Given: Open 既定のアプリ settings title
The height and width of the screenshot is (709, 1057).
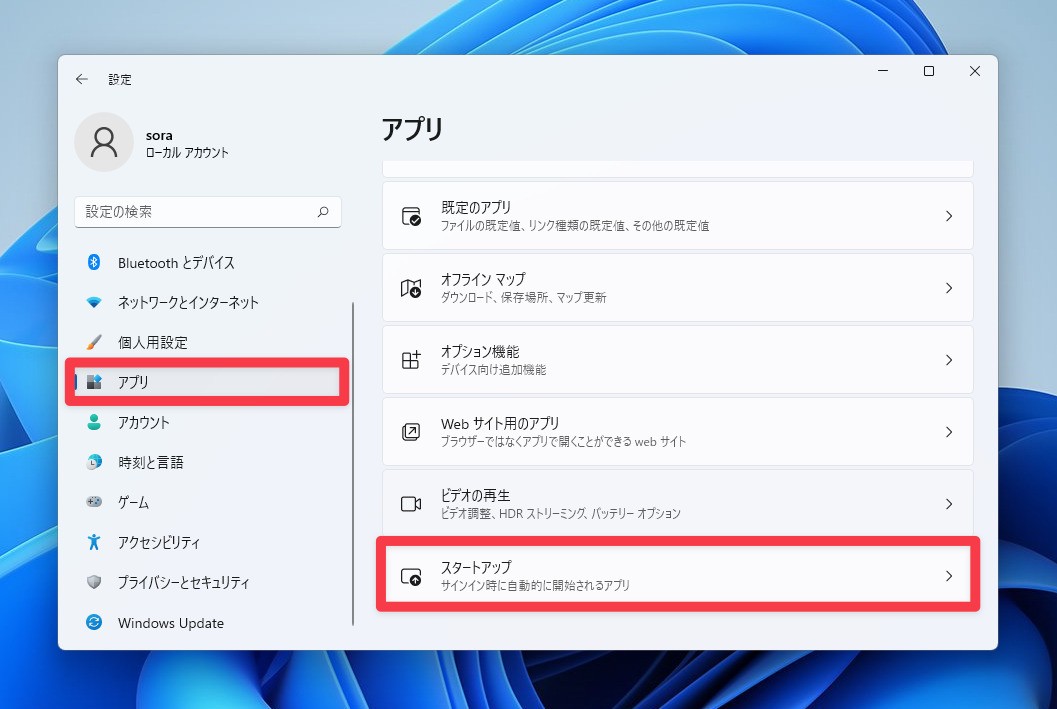Looking at the screenshot, I should pos(476,208).
